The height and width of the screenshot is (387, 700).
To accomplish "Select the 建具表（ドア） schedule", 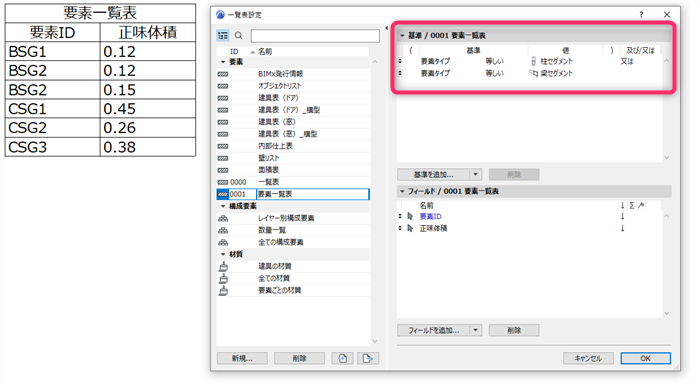I will coord(293,98).
